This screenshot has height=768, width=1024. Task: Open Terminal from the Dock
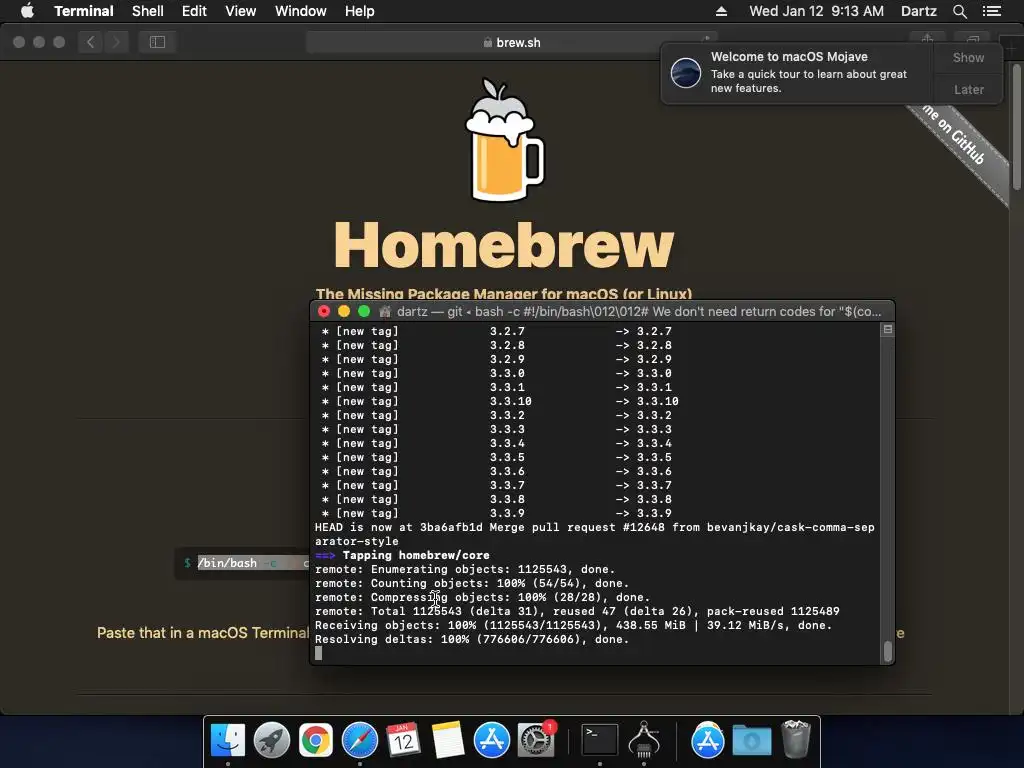600,741
